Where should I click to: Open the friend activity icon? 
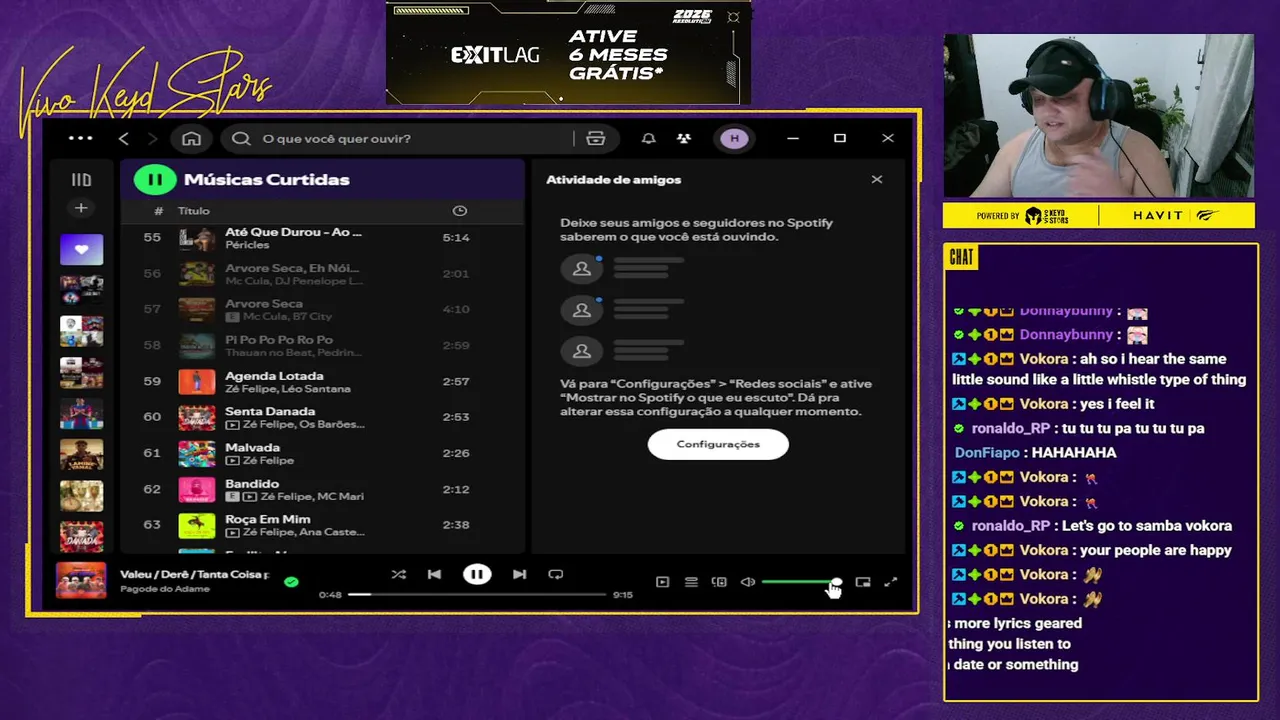(x=684, y=138)
